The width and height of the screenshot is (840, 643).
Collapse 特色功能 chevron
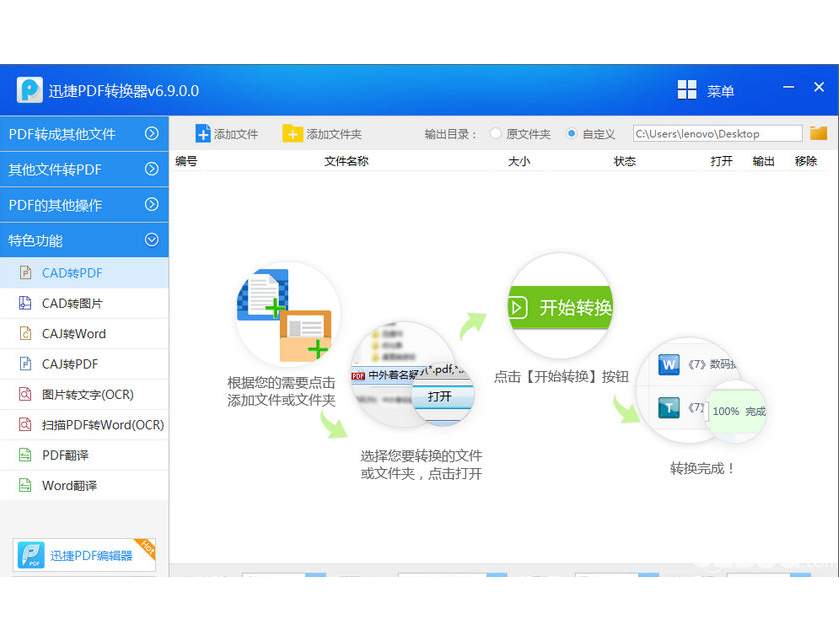(152, 240)
